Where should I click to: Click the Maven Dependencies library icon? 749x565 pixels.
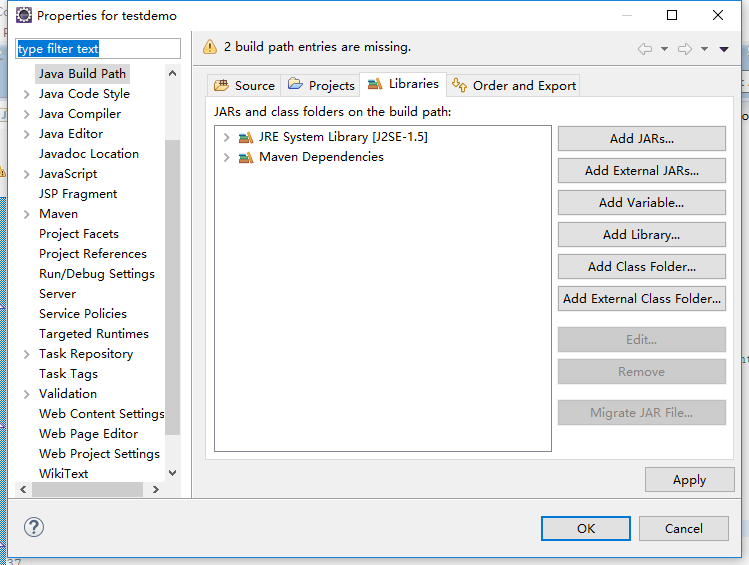pos(246,157)
